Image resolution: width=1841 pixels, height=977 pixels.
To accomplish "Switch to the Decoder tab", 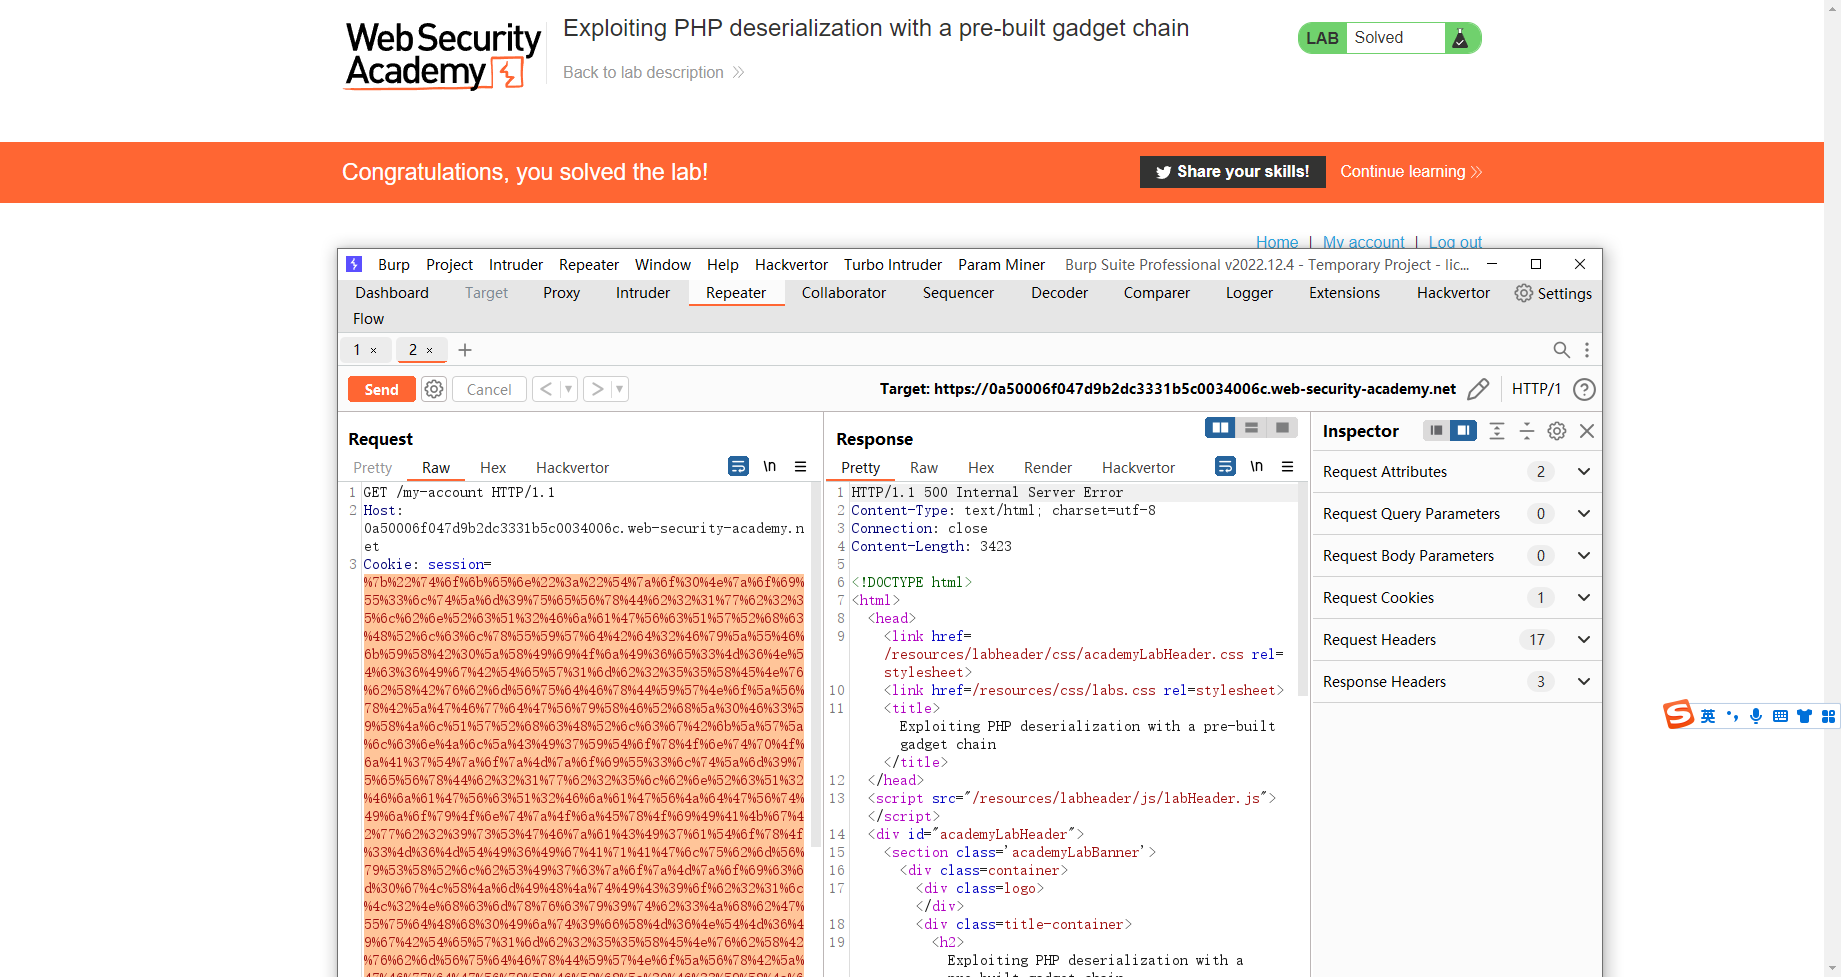I will click(1059, 293).
